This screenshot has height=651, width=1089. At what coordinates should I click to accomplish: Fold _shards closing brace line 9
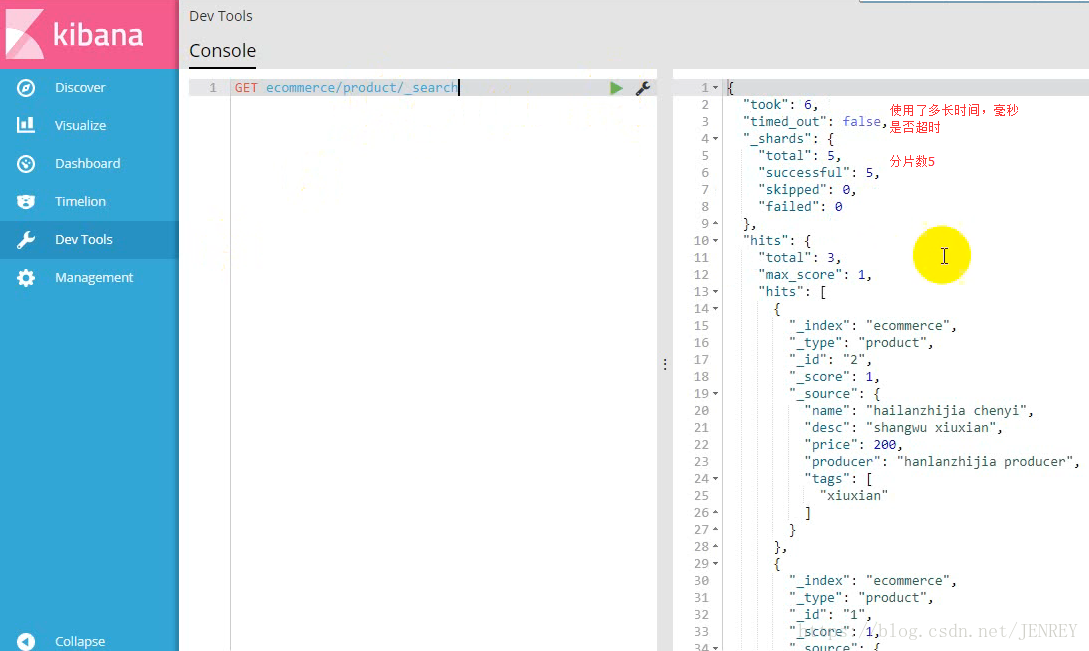[x=715, y=224]
